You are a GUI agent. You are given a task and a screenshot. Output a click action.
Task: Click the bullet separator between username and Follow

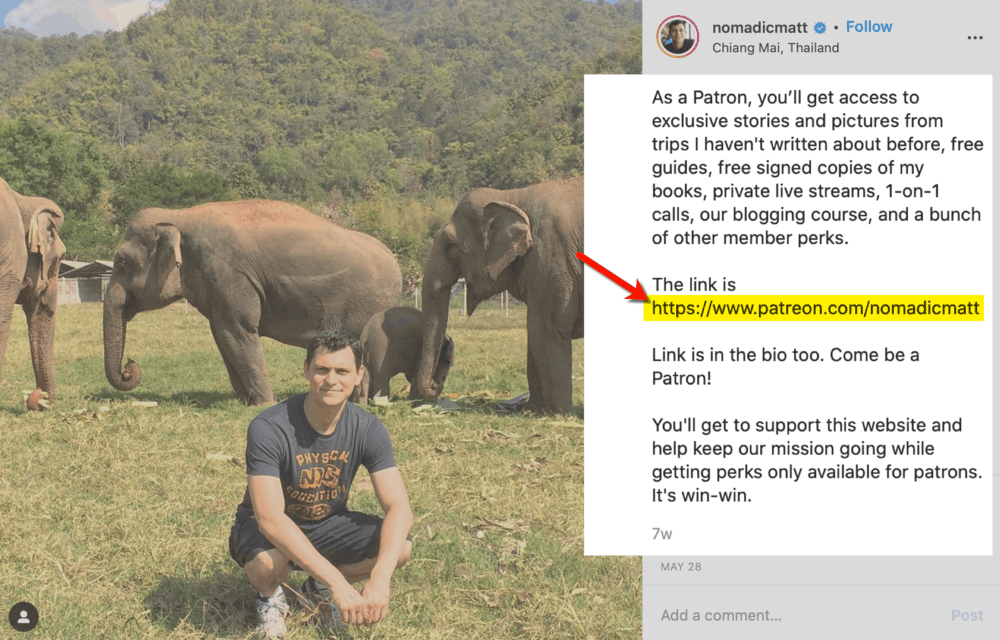(x=838, y=27)
